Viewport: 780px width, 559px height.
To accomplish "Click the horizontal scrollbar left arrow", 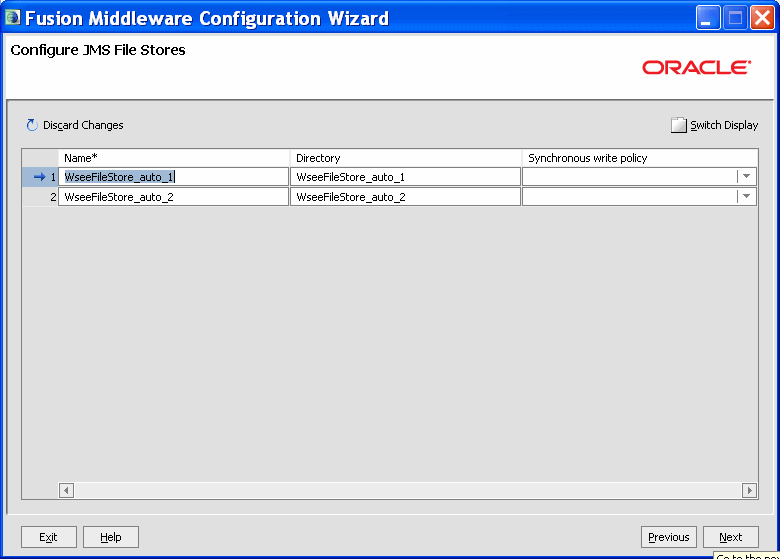I will [66, 490].
